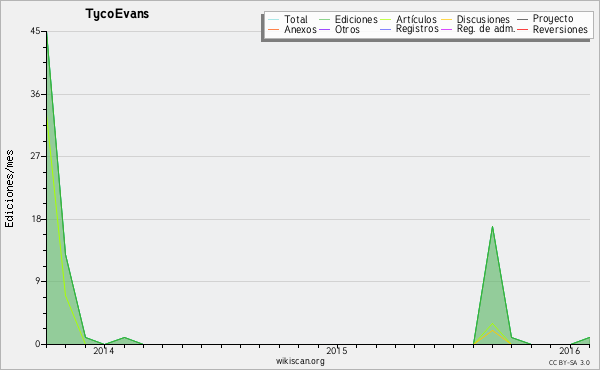Viewport: 600px width, 370px height.
Task: Click the 36 y-axis value
Action: (35, 94)
